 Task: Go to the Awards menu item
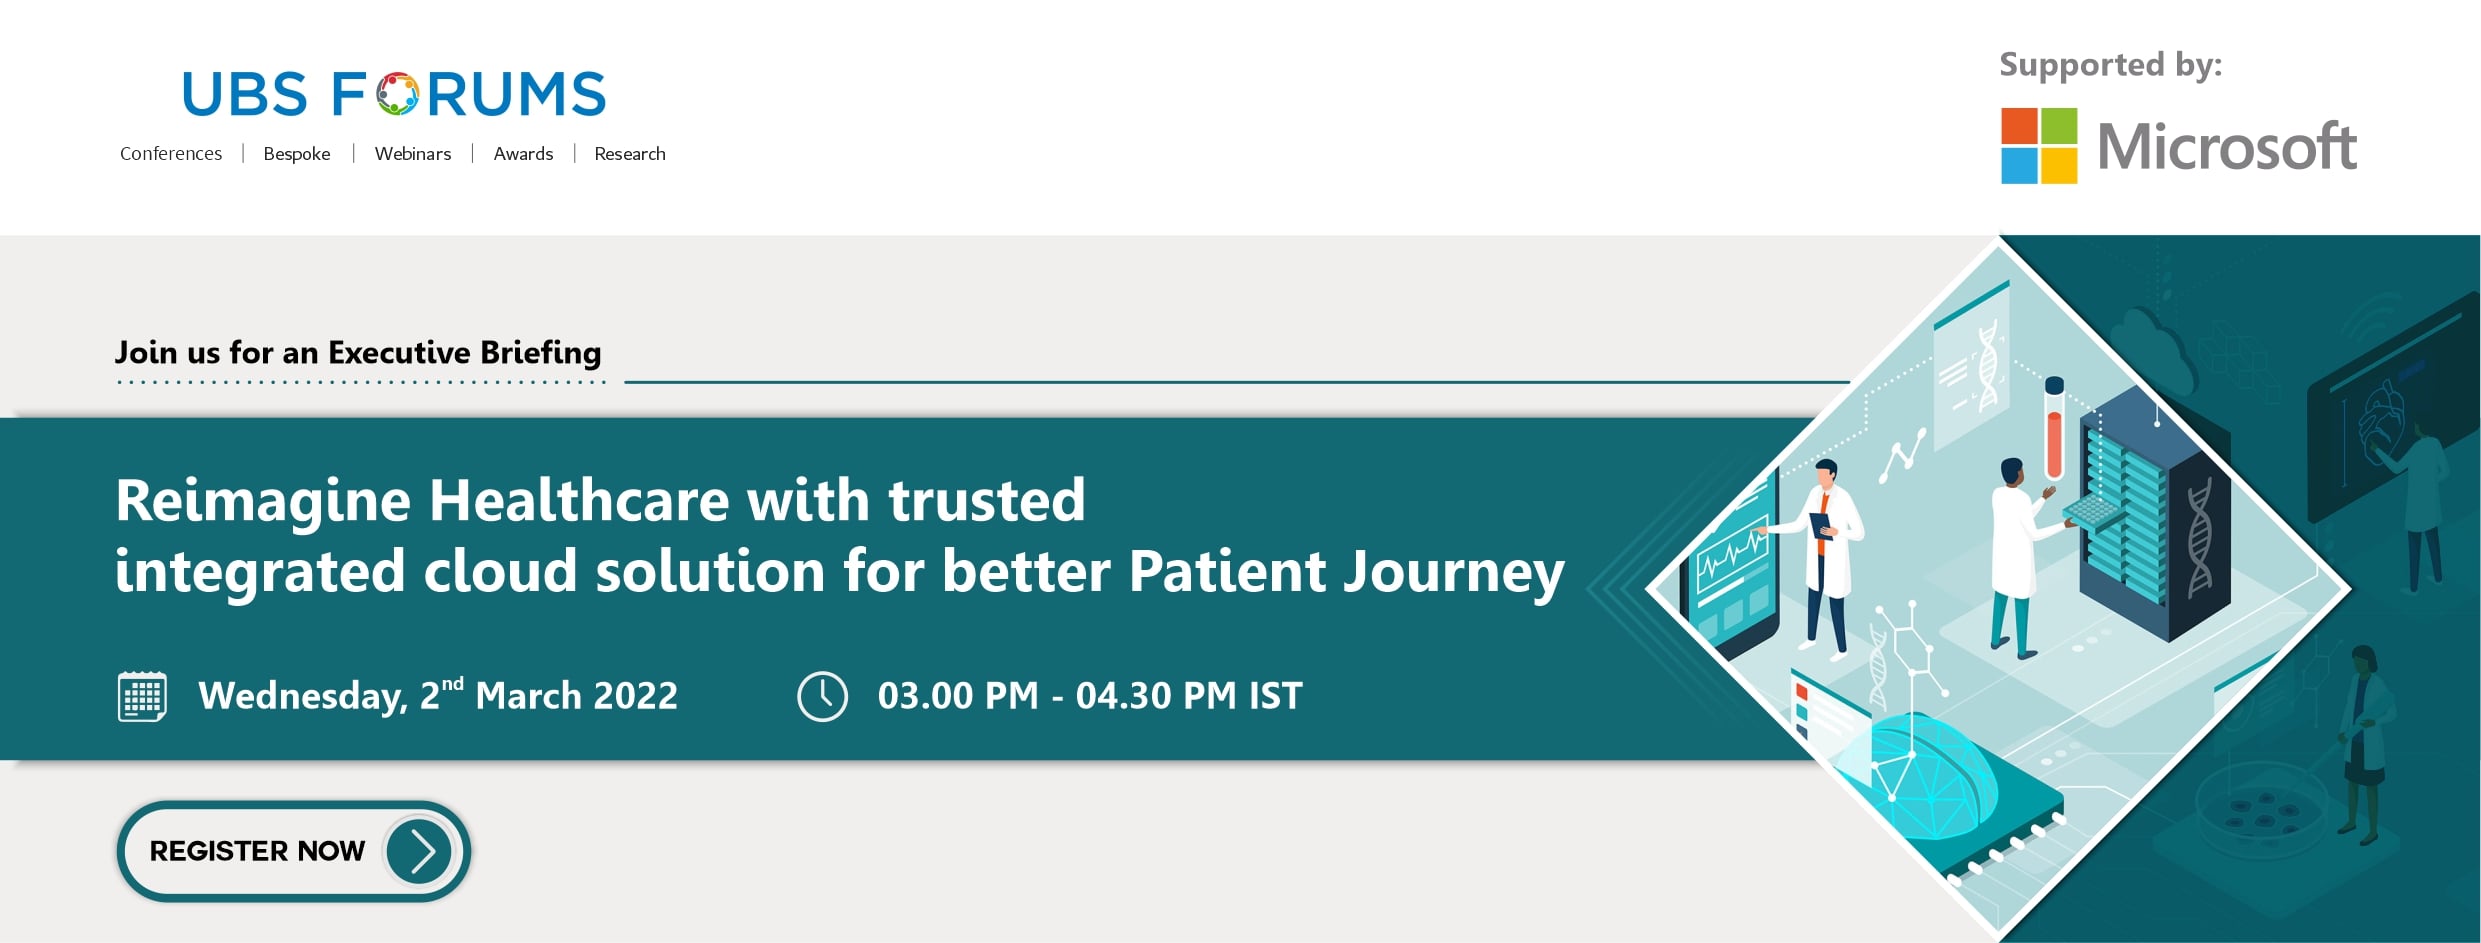pyautogui.click(x=523, y=154)
